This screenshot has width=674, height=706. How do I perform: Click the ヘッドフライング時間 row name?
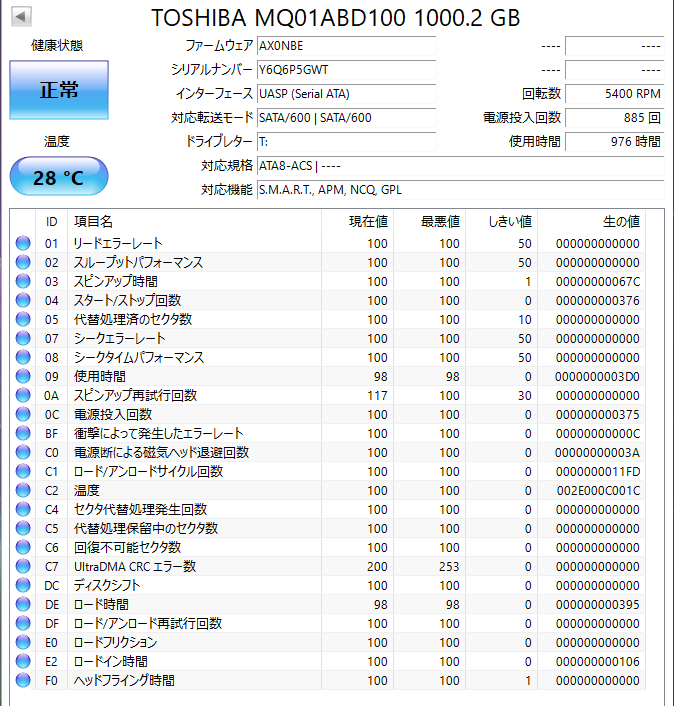click(x=124, y=680)
